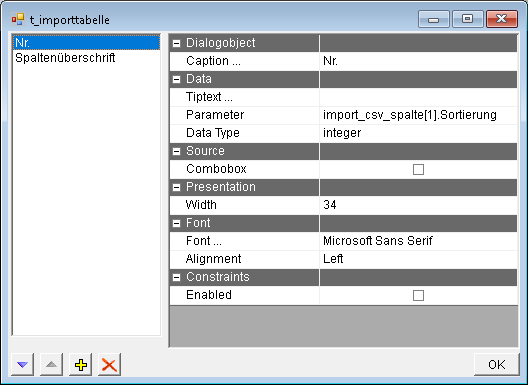Screen dimensions: 528x385
Task: Delete selected column with red X
Action: click(109, 364)
